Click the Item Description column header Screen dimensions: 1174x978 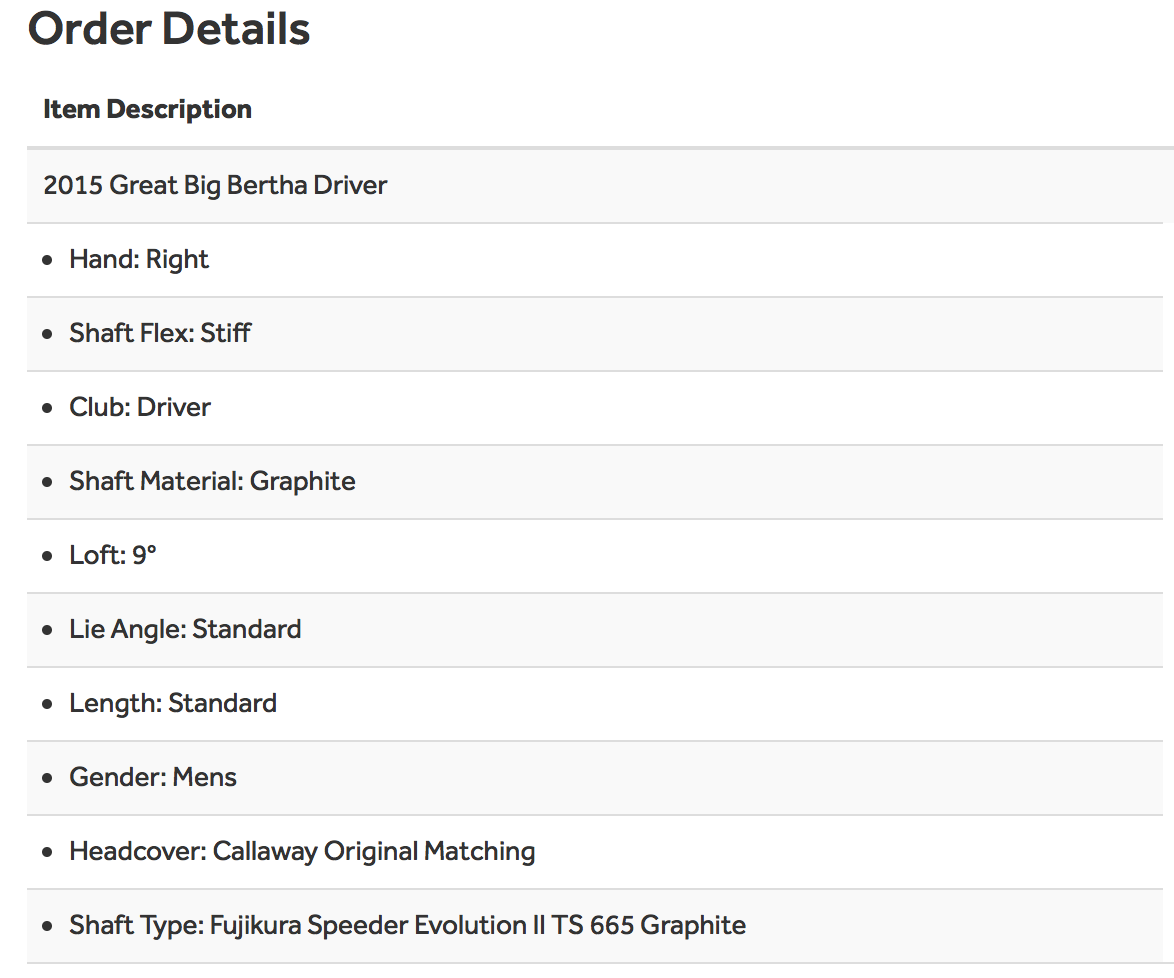coord(147,109)
